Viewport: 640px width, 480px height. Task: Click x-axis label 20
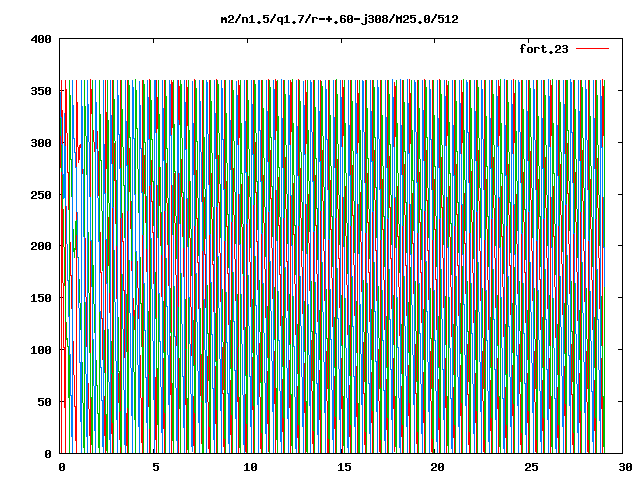point(437,467)
